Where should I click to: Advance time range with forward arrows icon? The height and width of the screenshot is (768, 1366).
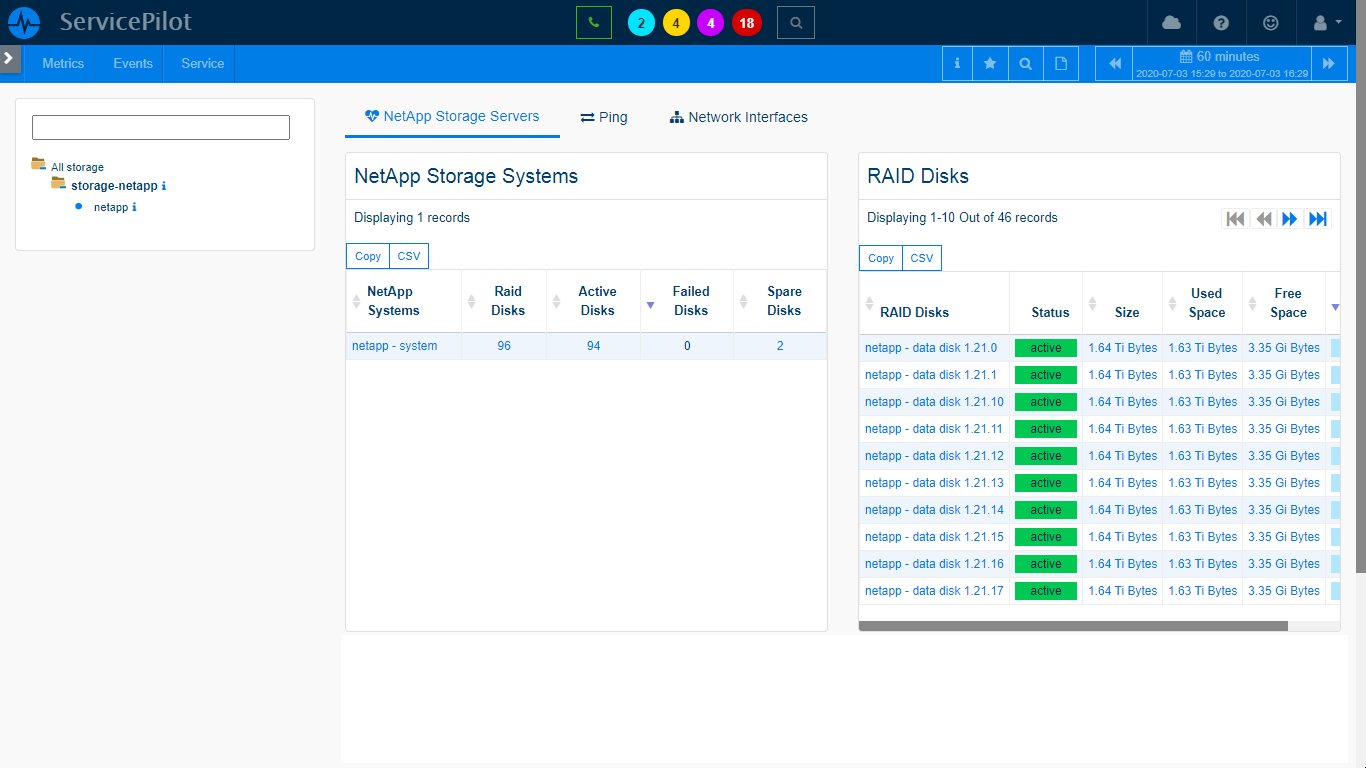click(x=1329, y=63)
